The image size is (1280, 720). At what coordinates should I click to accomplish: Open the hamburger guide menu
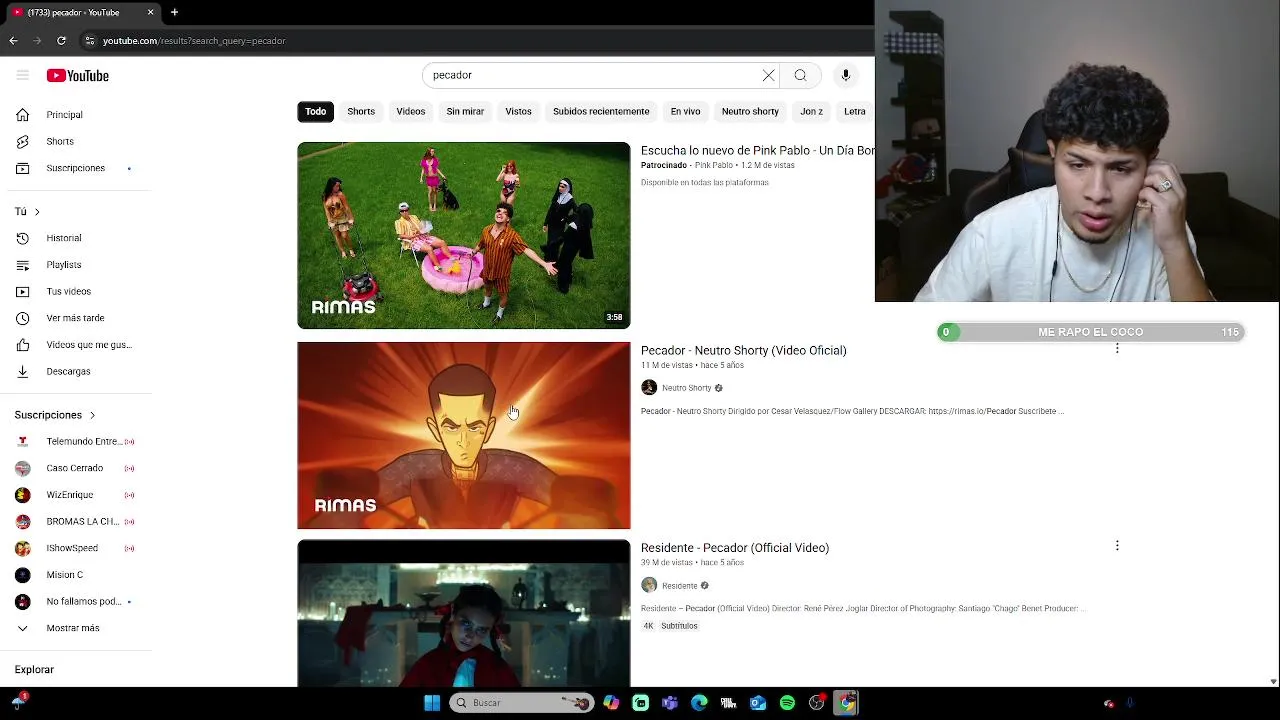[22, 75]
